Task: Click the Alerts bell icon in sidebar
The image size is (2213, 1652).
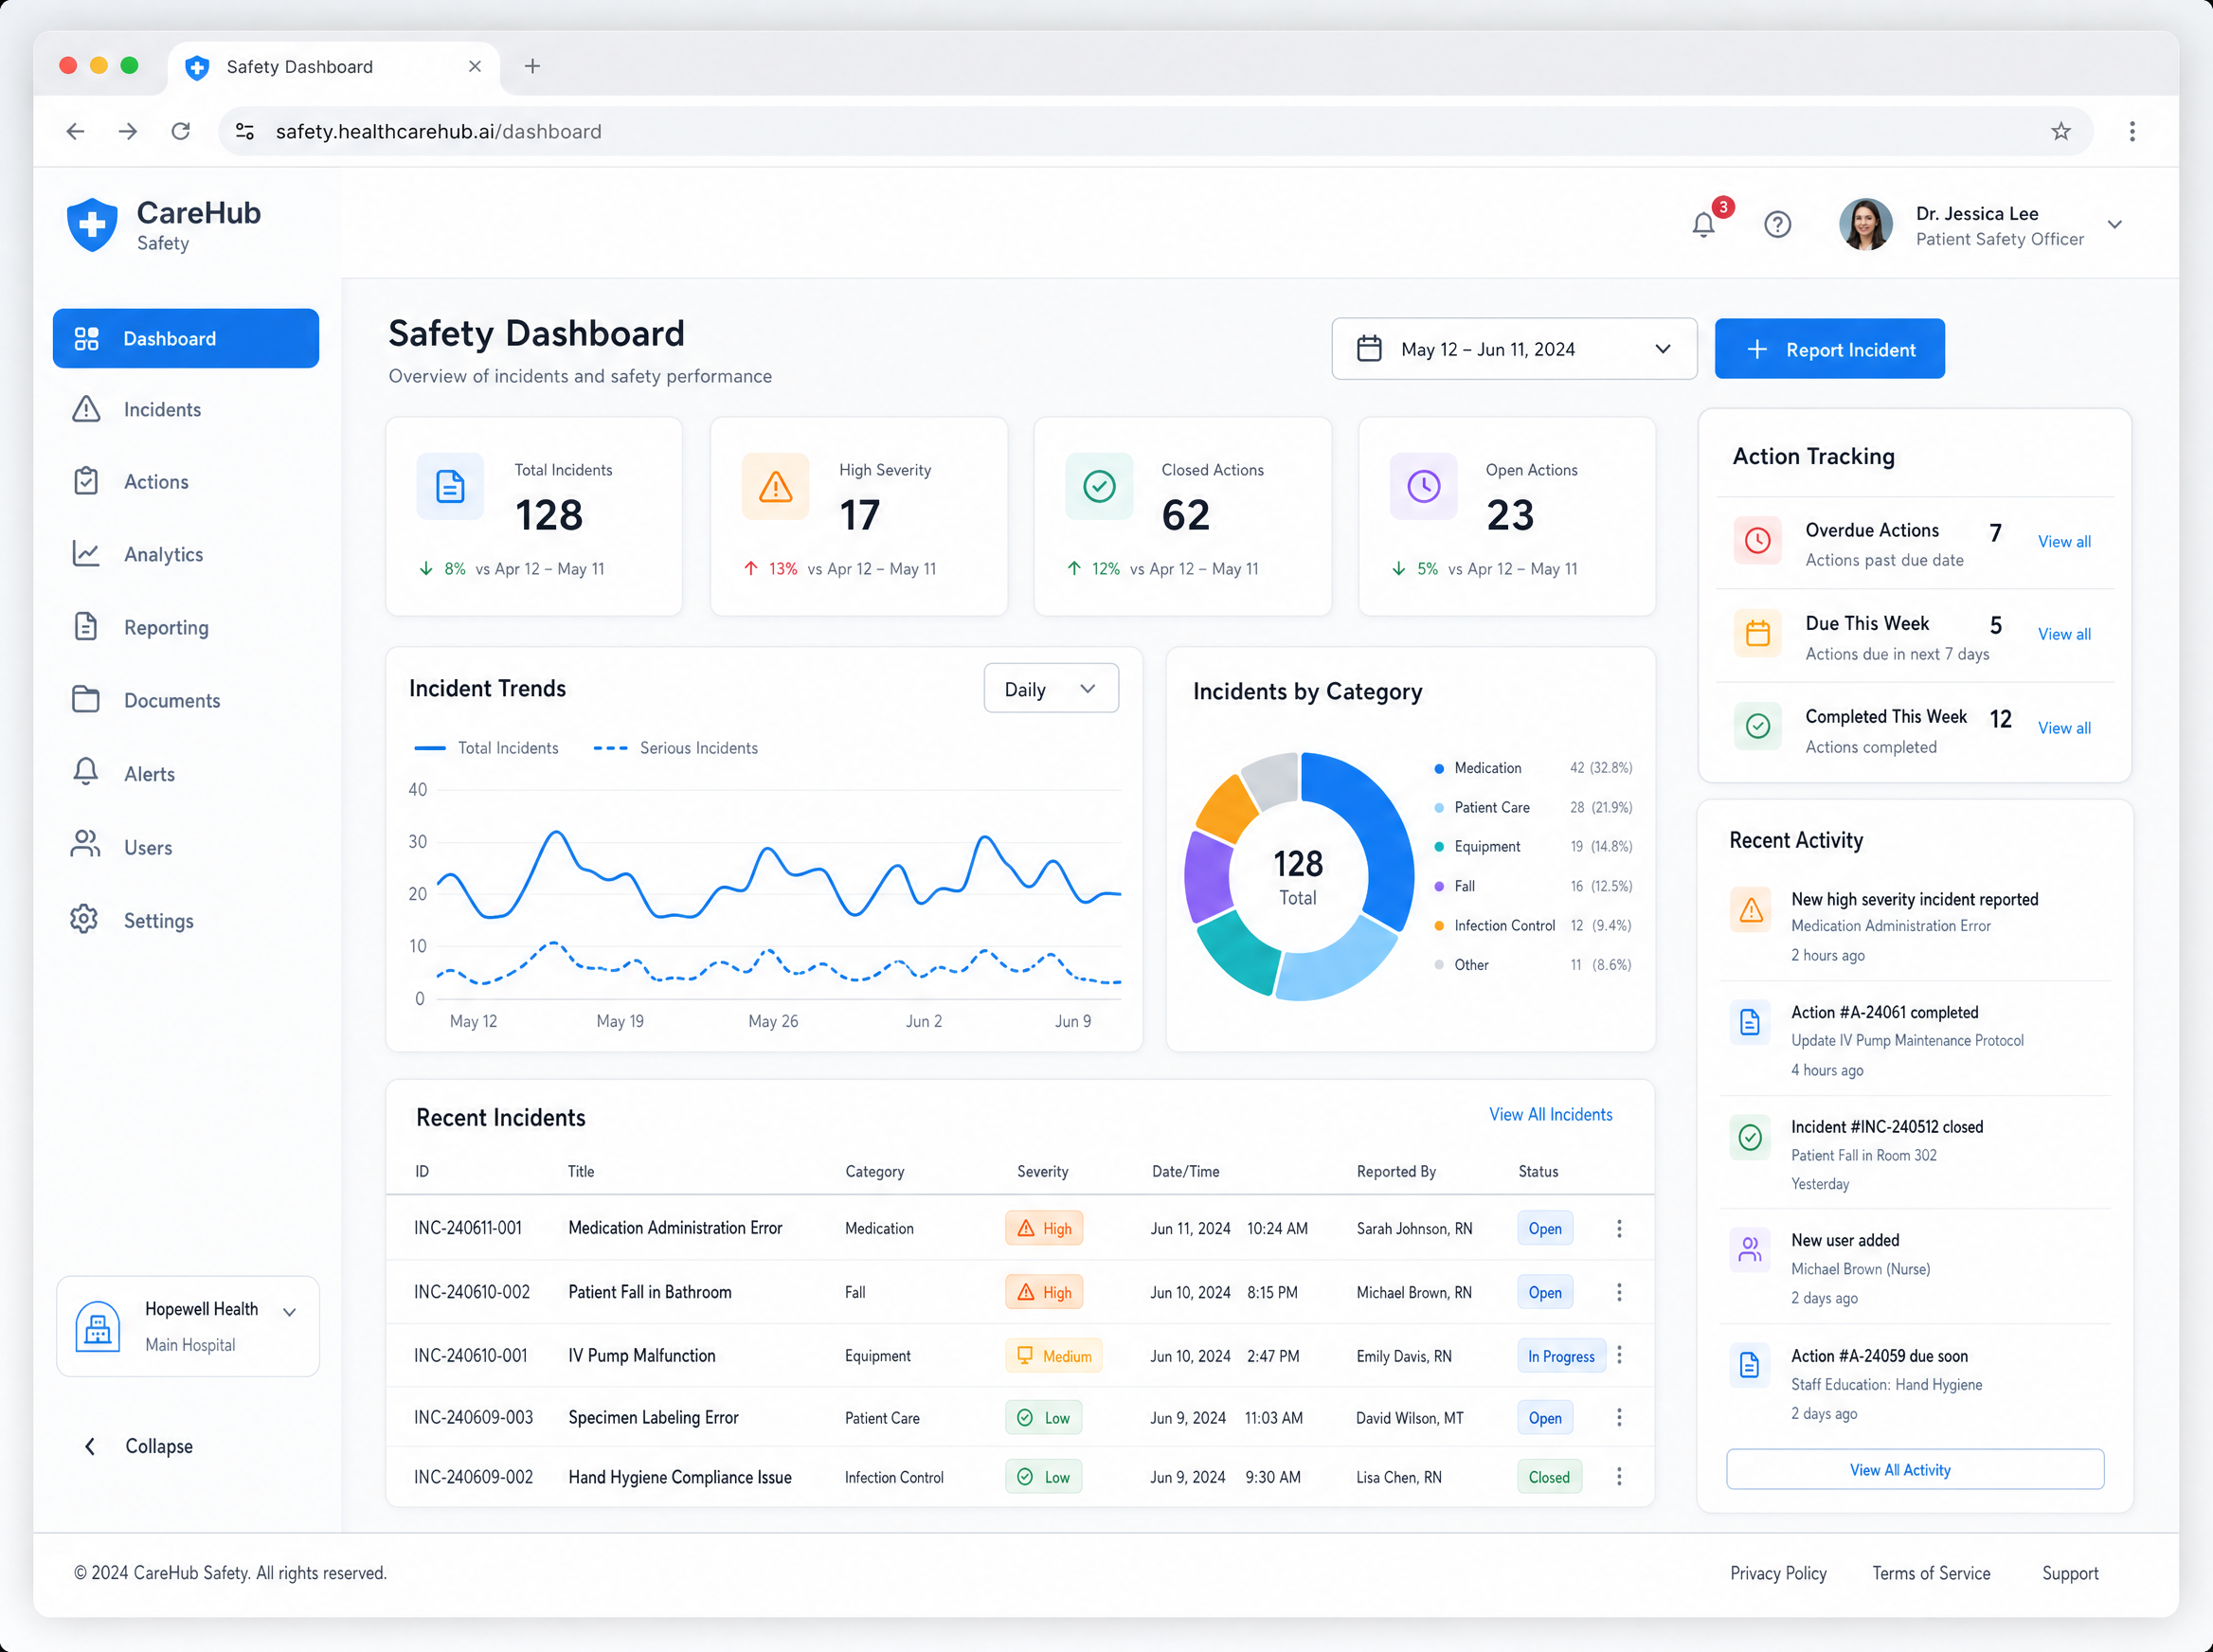Action: [86, 772]
